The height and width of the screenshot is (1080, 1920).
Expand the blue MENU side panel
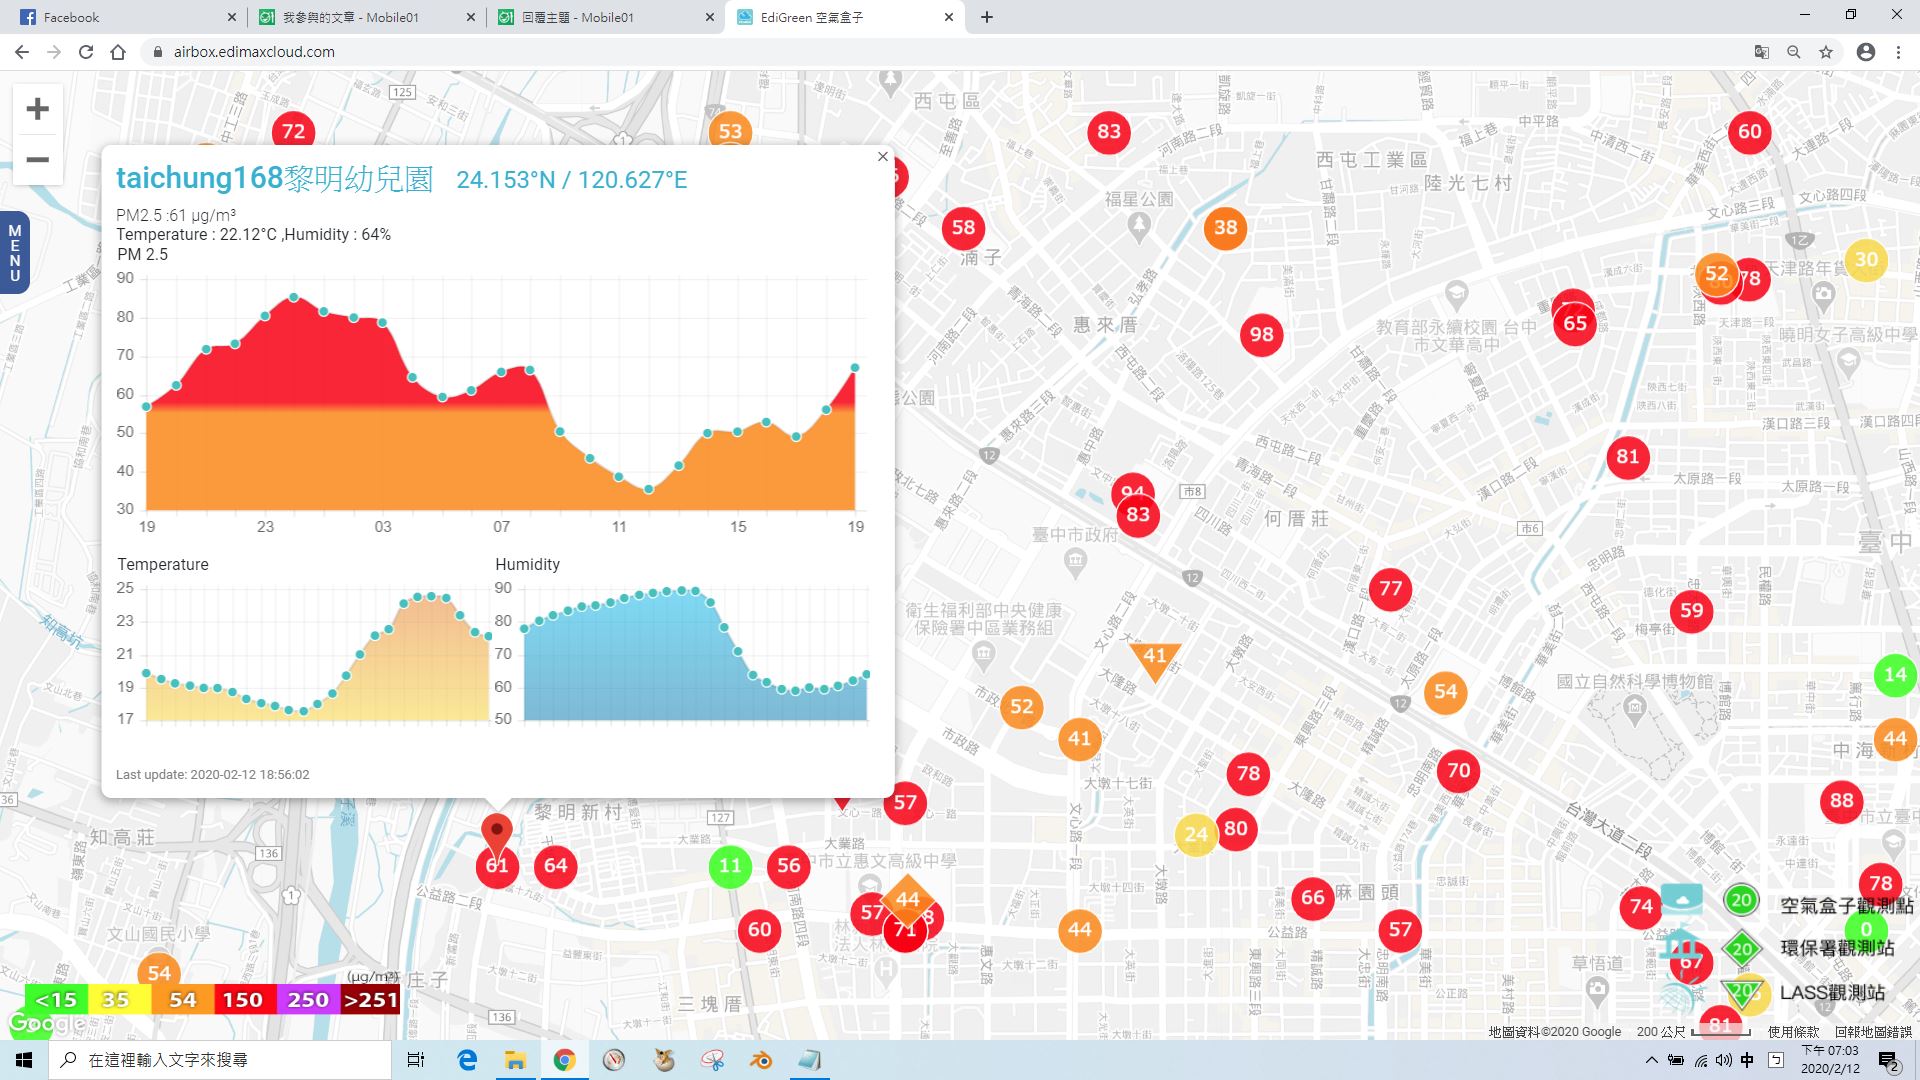point(14,253)
